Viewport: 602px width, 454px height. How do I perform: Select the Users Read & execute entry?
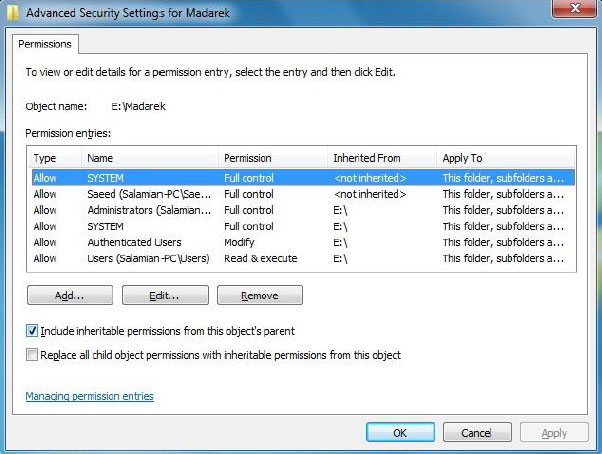click(149, 258)
